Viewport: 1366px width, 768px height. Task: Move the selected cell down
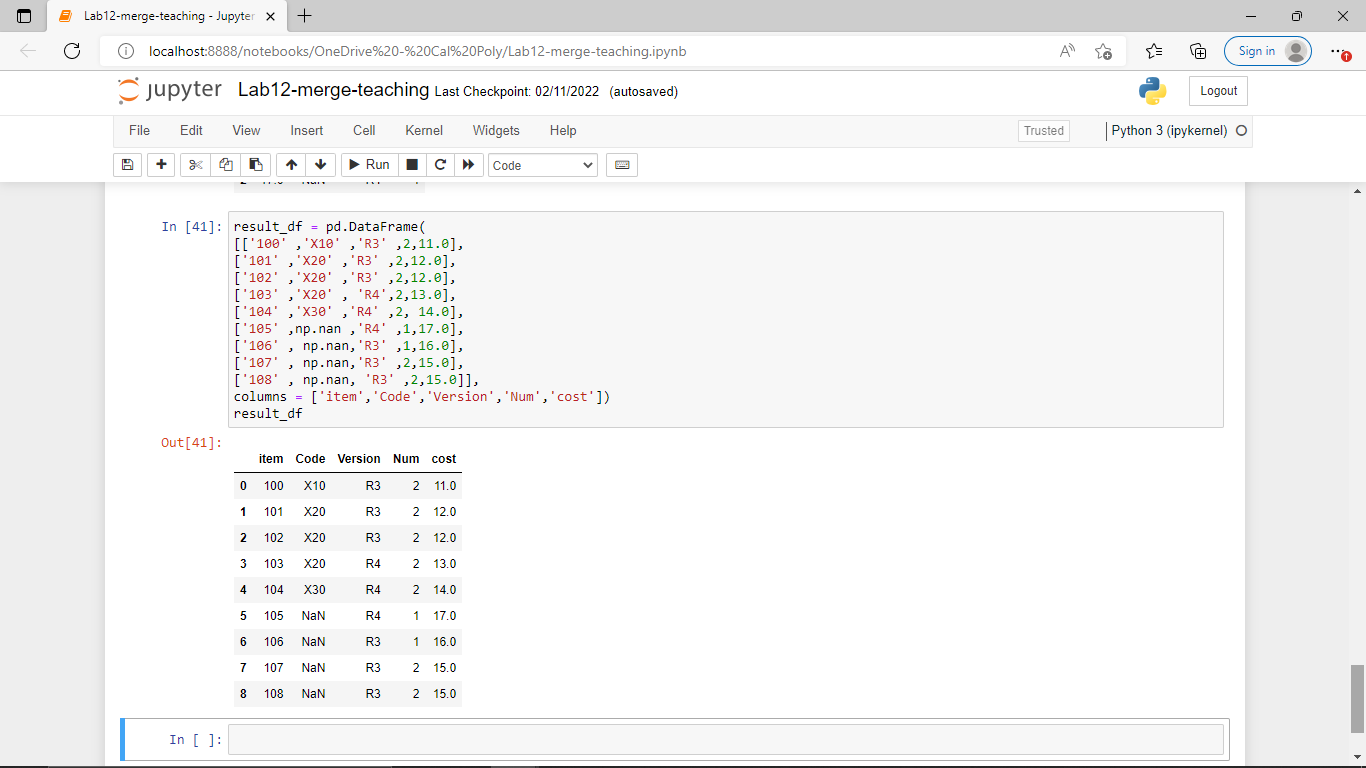[x=320, y=165]
